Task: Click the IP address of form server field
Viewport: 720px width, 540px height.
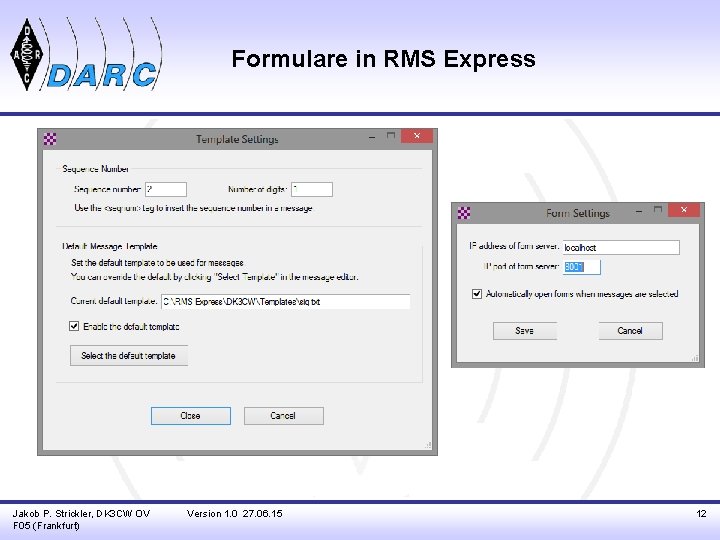Action: 621,248
